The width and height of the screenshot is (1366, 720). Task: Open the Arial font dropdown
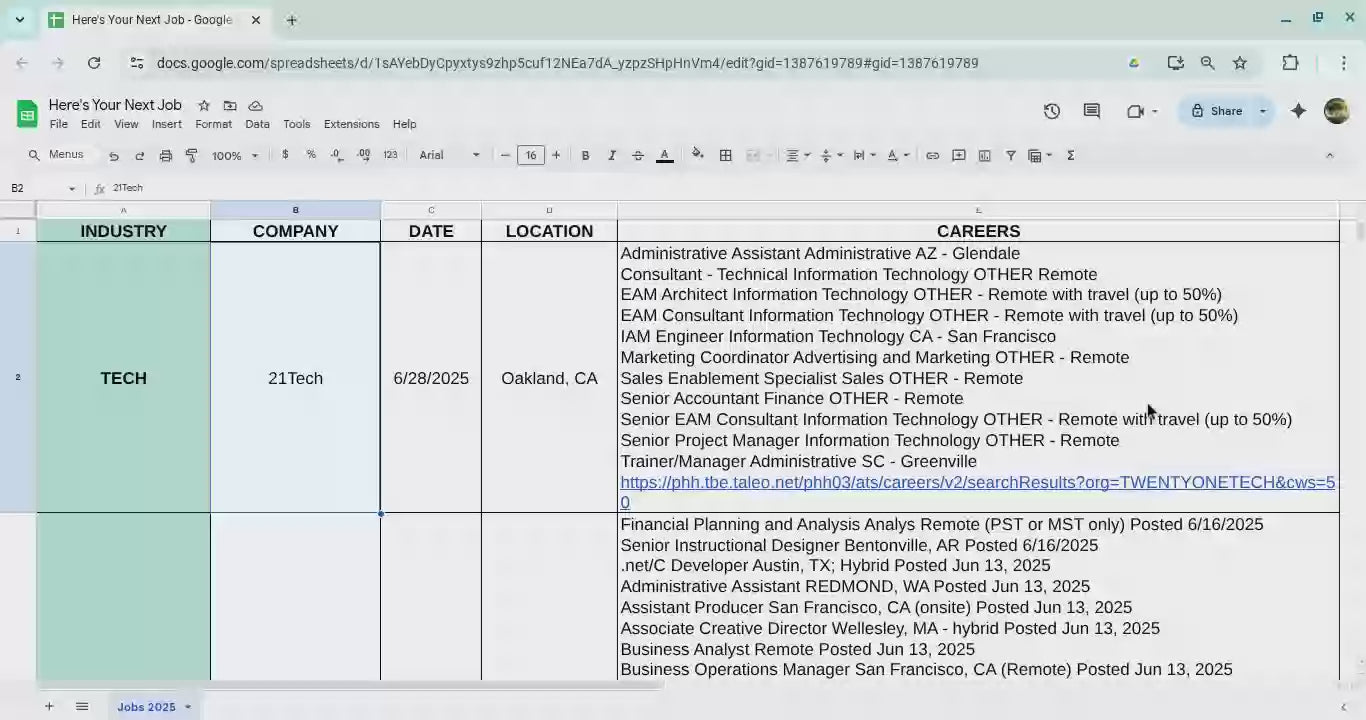pos(450,155)
